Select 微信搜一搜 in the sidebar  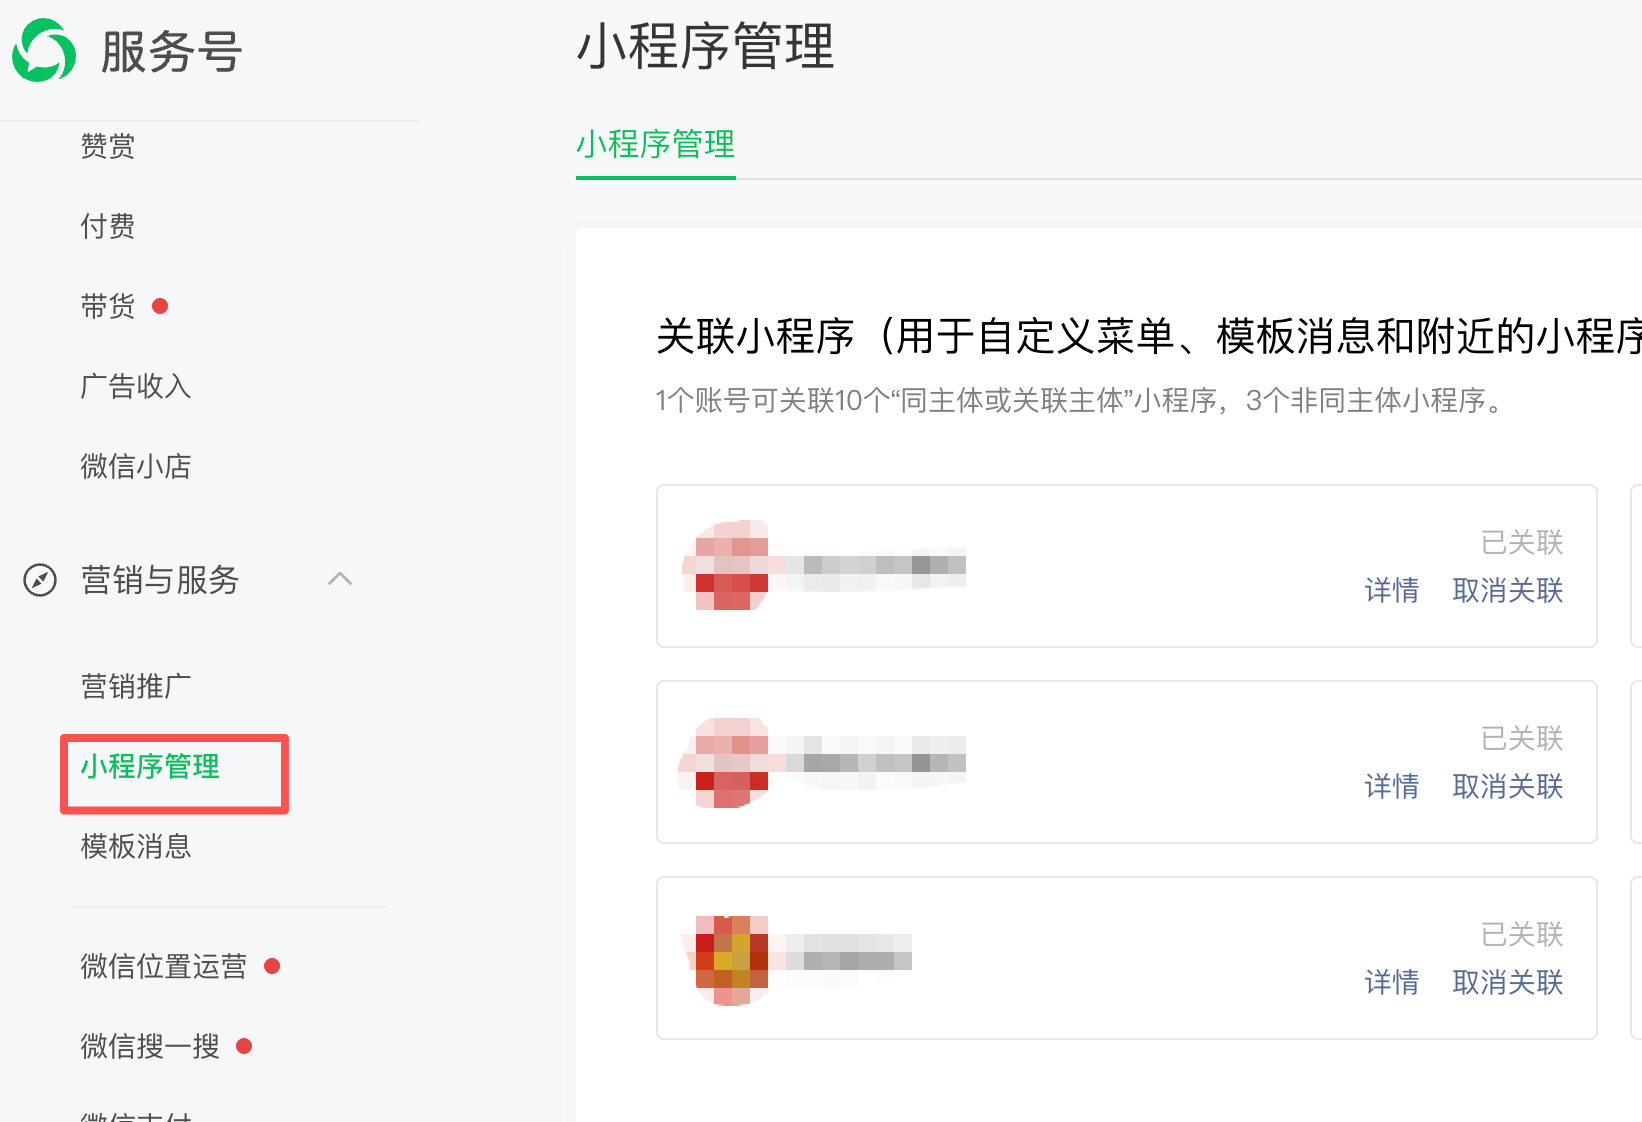tap(150, 1046)
